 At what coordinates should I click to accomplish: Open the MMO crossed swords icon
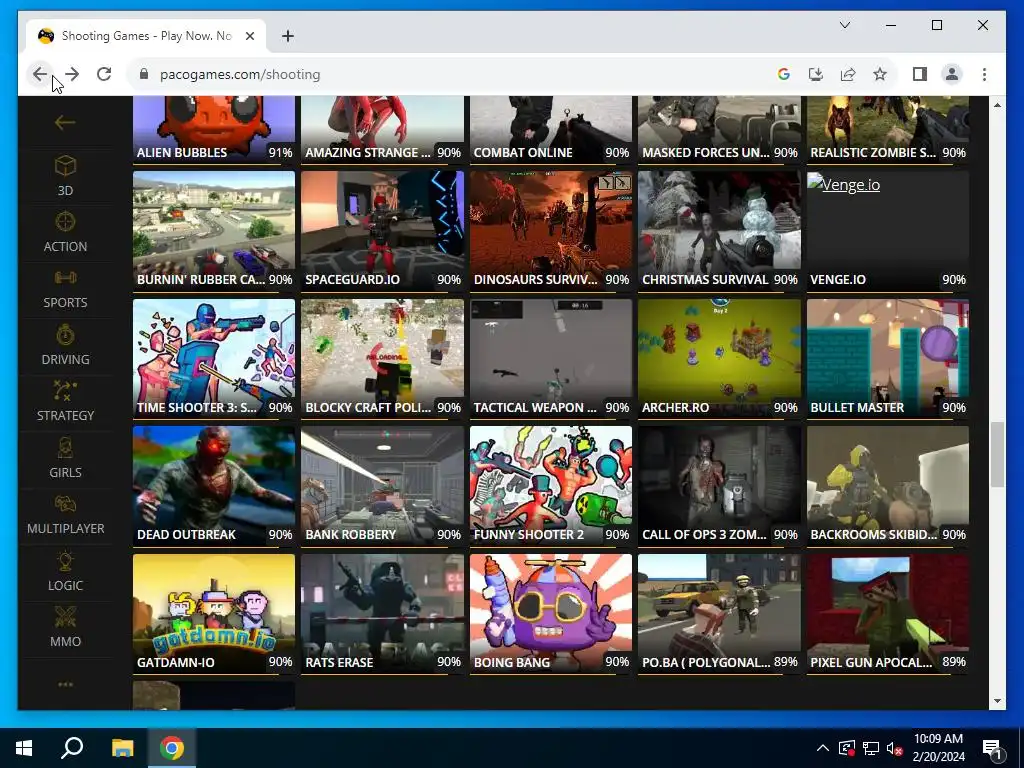tap(65, 617)
